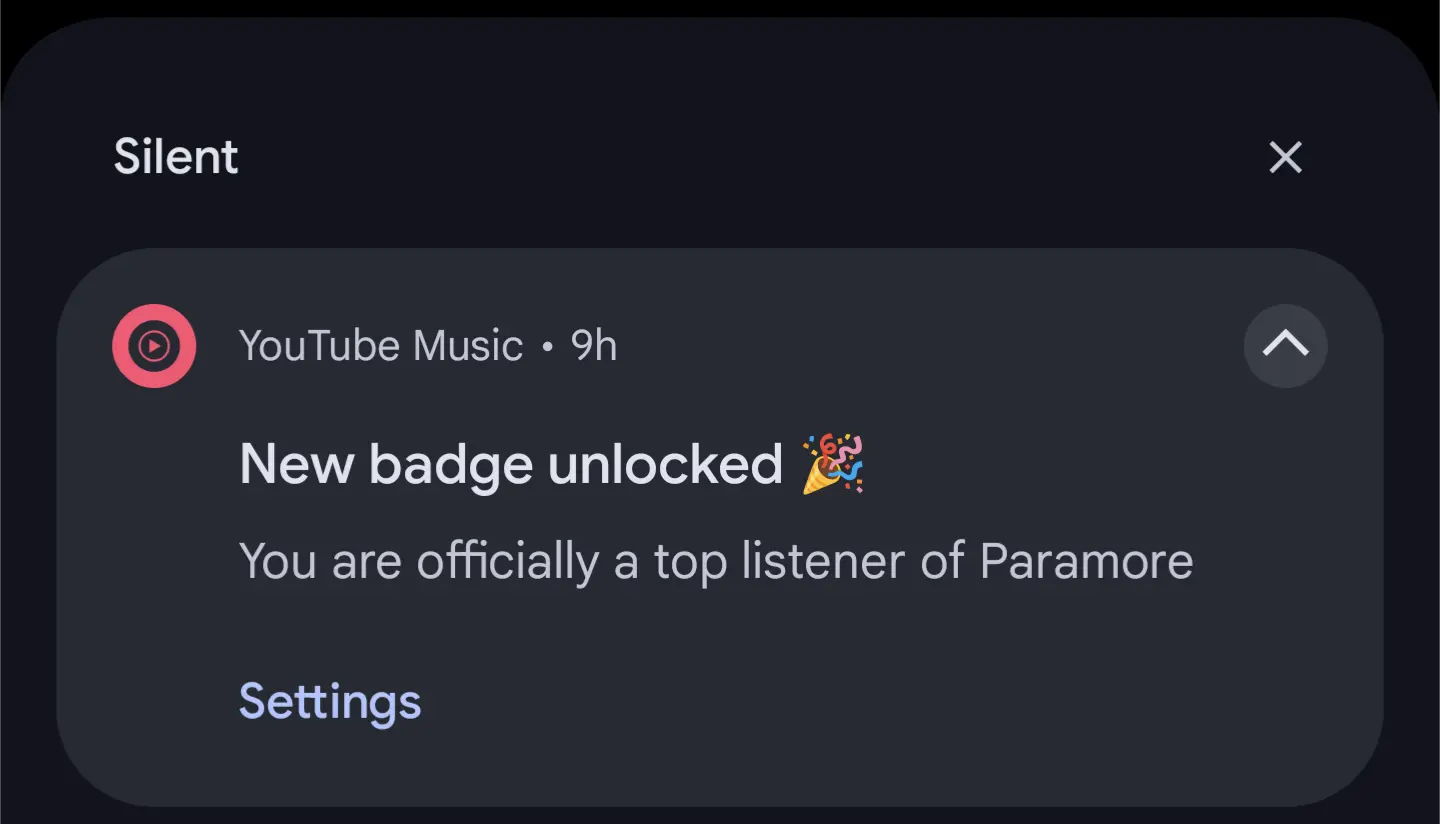Viewport: 1440px width, 824px height.
Task: Click the word 'New' in the title
Action: (296, 464)
